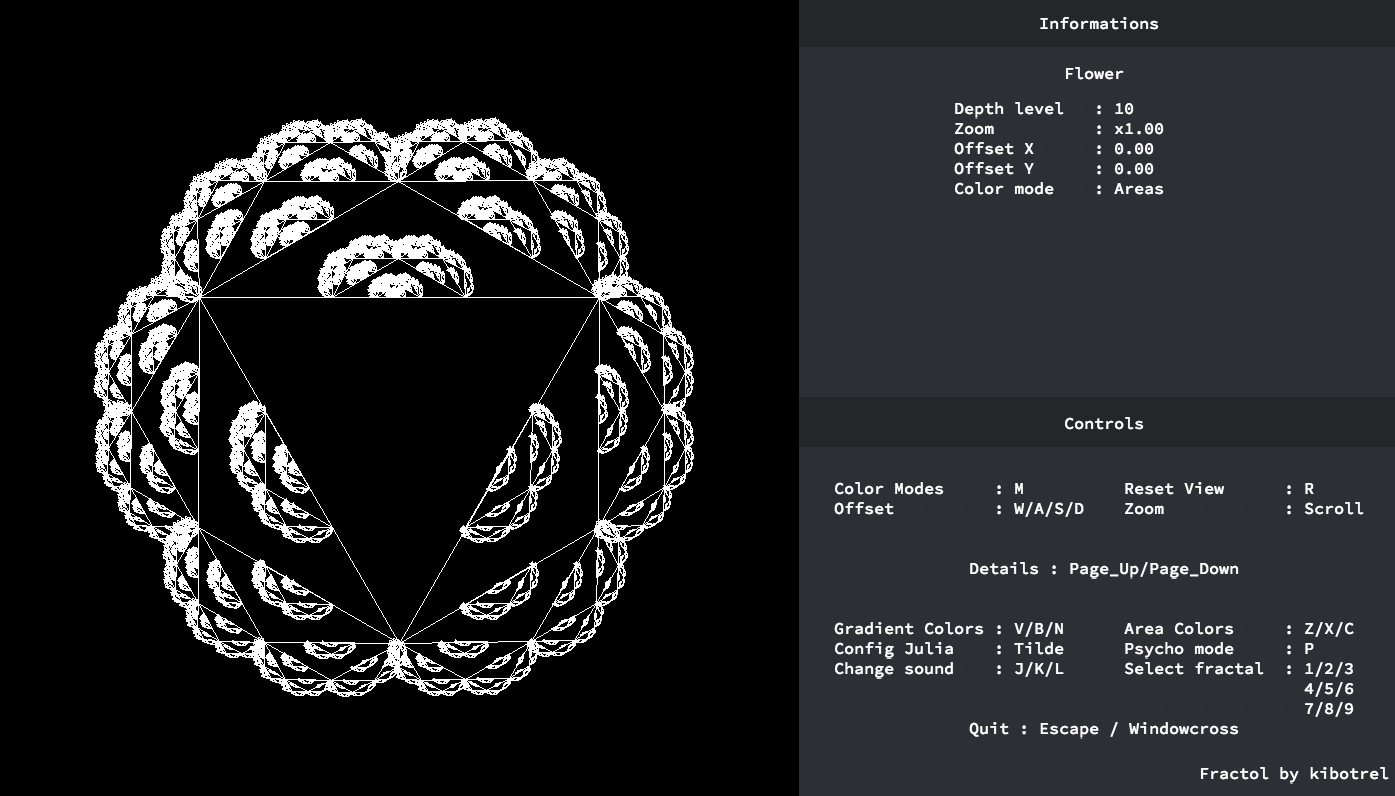Click the Tilde key hint
The image size is (1395, 796).
point(1039,648)
